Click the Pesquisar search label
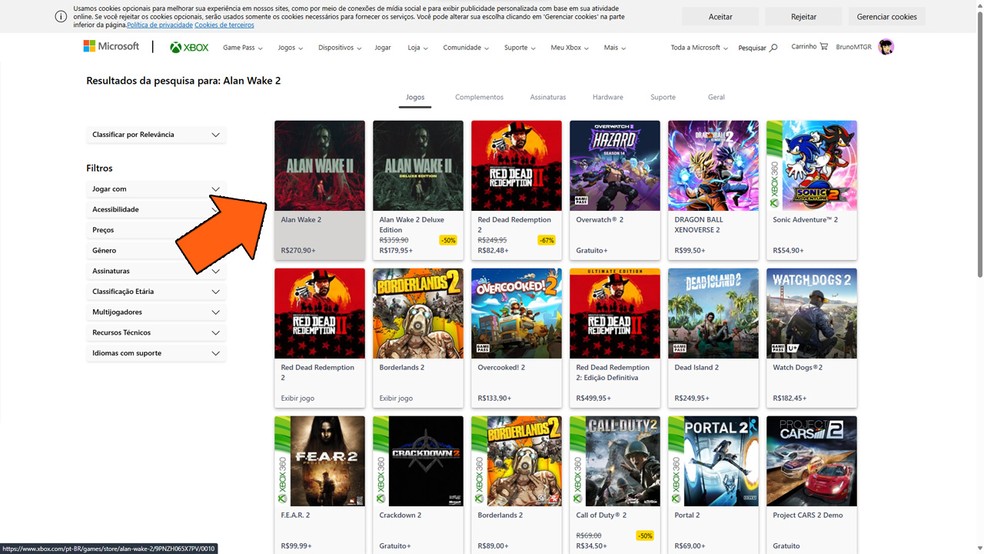 [x=752, y=48]
